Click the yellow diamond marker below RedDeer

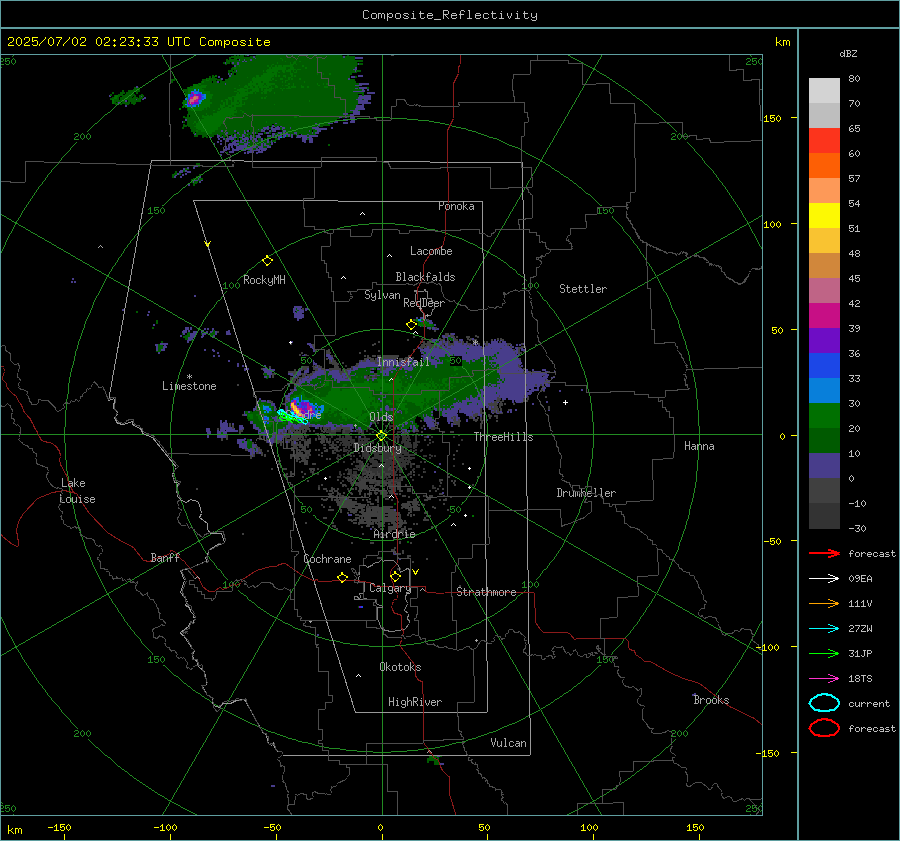click(x=411, y=325)
